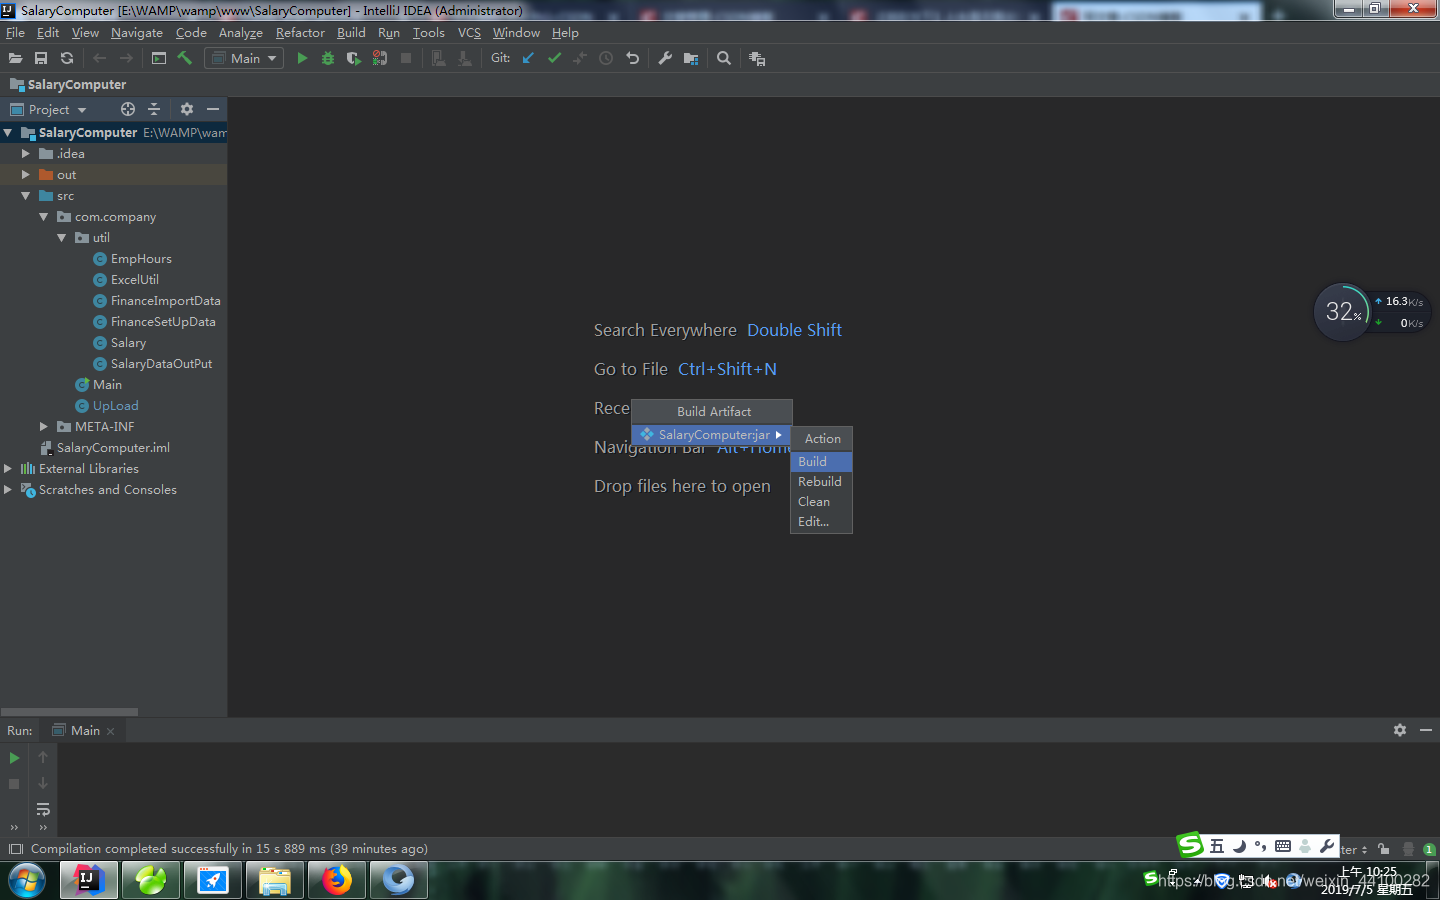Click the Debug bug icon
This screenshot has height=900, width=1440.
tap(327, 58)
